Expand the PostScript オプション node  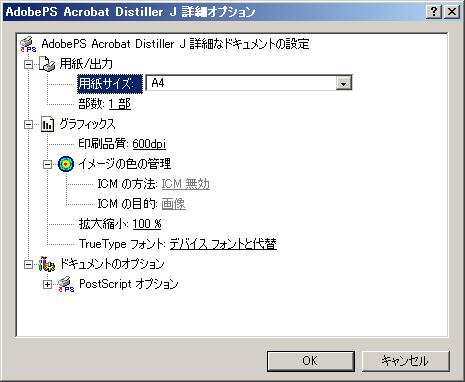coord(48,285)
